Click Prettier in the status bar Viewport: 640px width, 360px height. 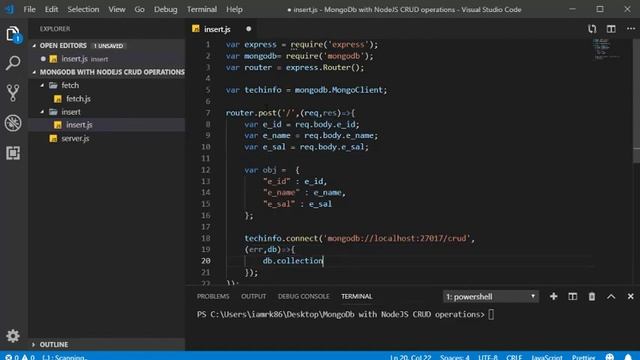584,357
